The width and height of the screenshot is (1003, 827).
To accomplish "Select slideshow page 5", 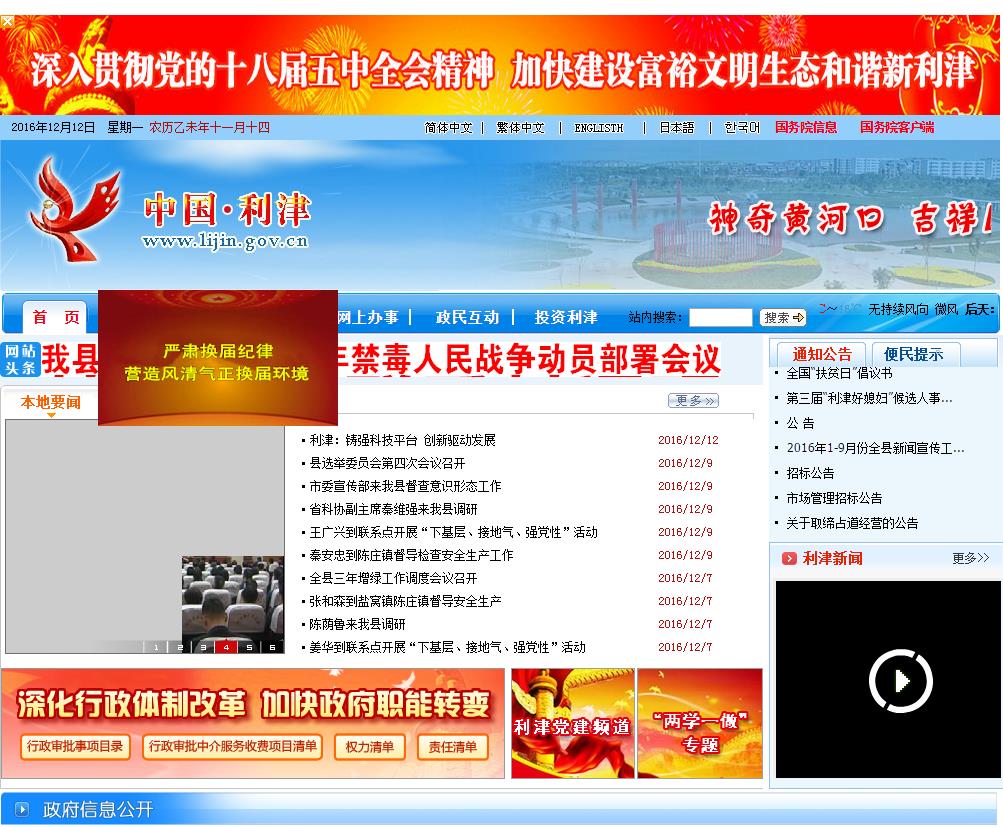I will pos(249,647).
